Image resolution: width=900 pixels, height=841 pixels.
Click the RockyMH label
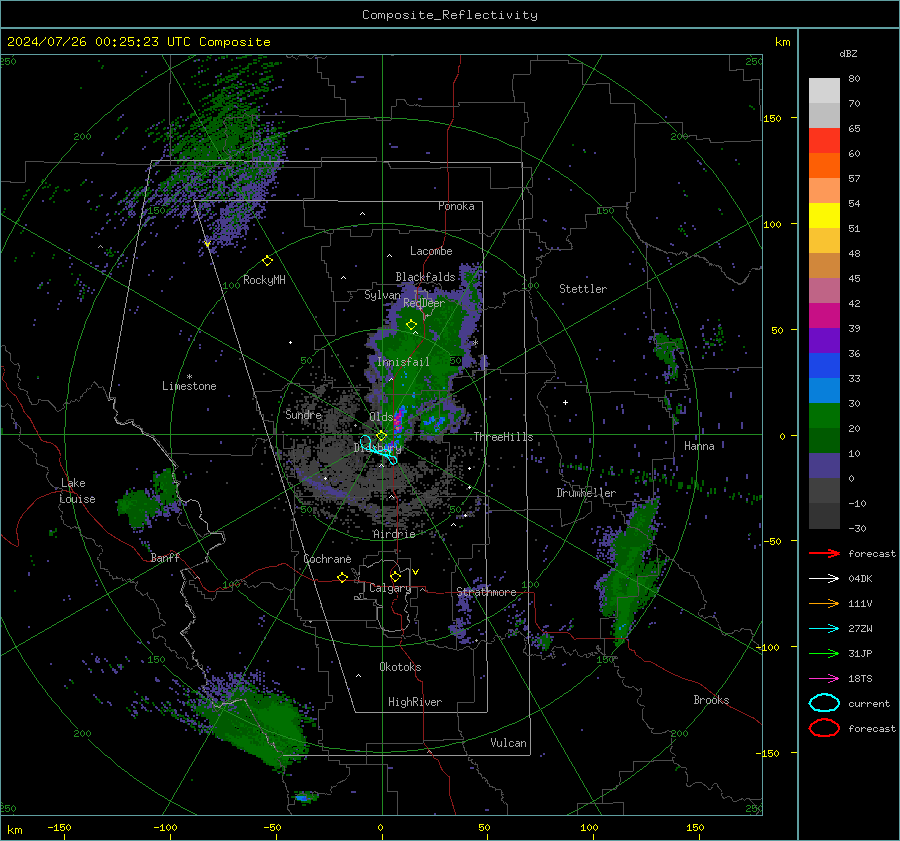click(x=264, y=280)
